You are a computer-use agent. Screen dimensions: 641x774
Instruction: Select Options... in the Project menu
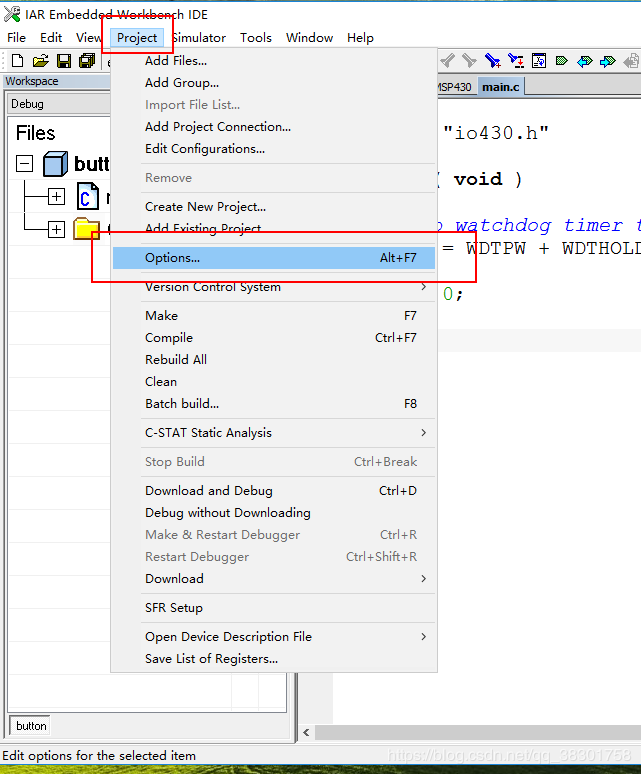pos(274,258)
